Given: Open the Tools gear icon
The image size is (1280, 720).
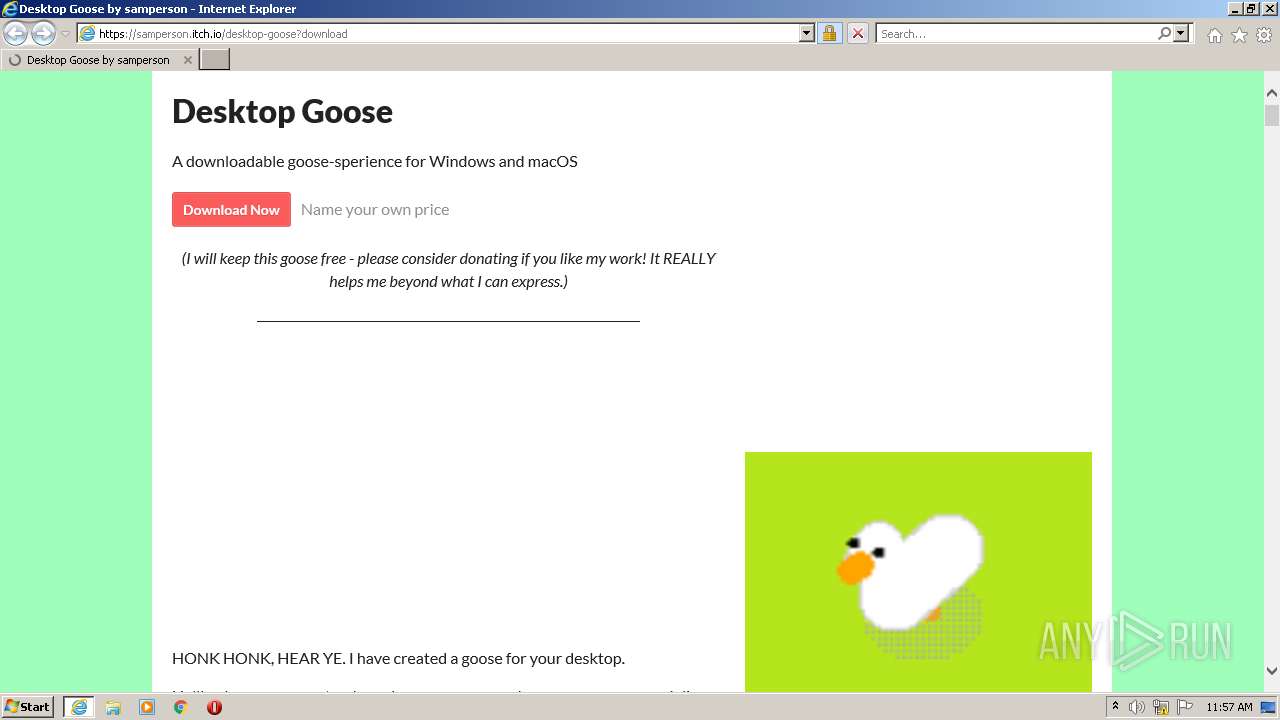Looking at the screenshot, I should click(1264, 35).
